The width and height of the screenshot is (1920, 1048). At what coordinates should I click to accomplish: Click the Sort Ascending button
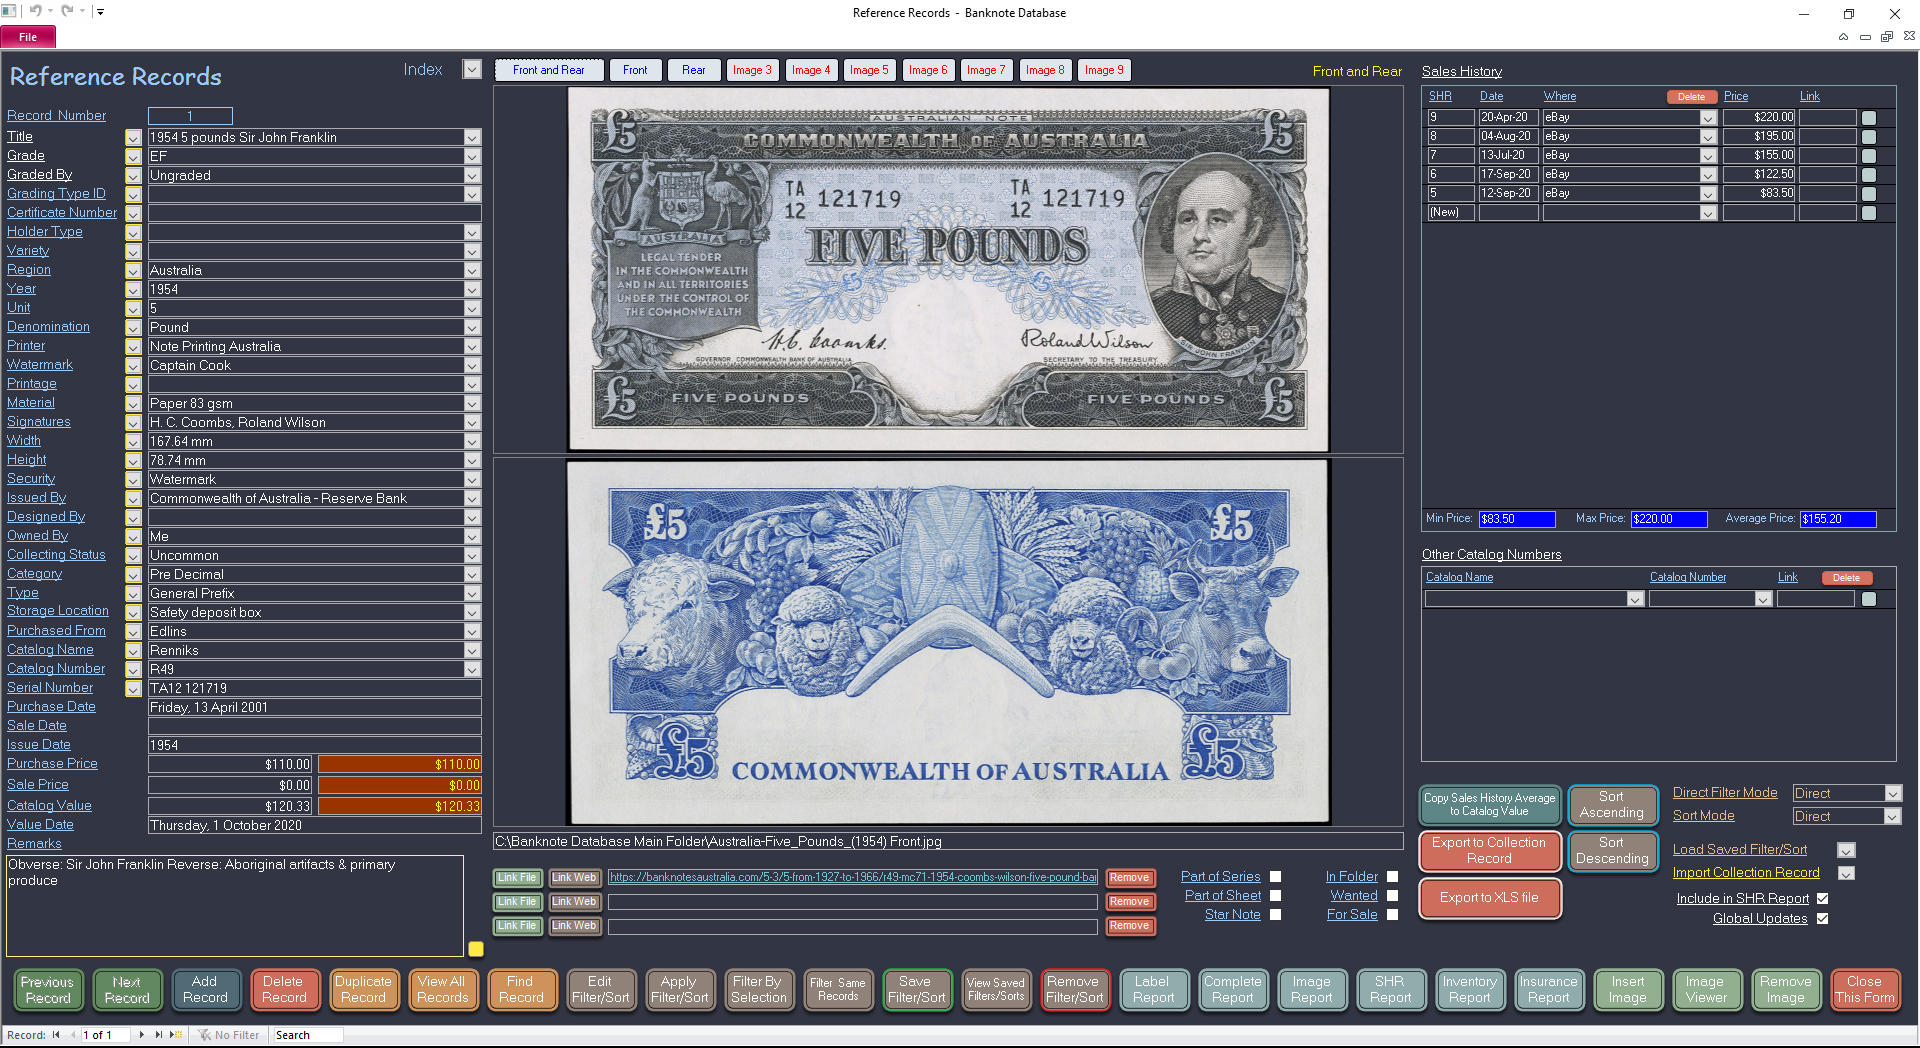coord(1611,805)
